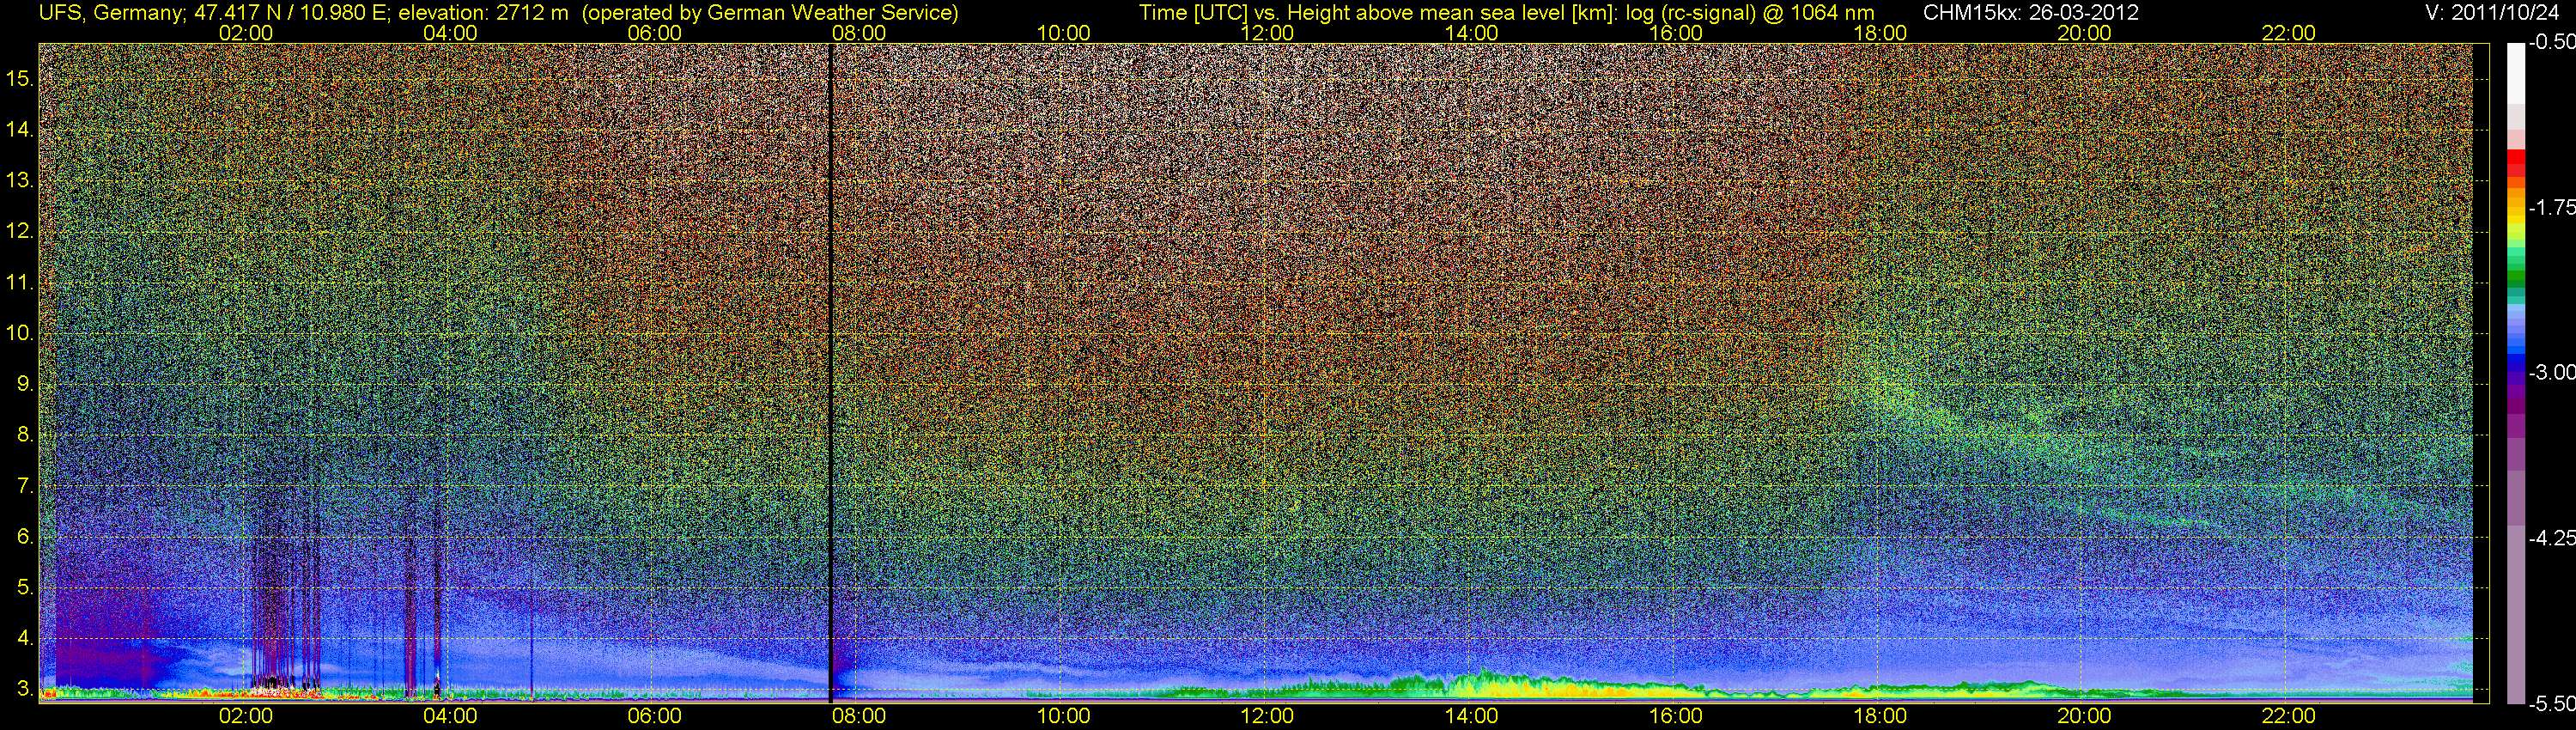Click the "14." km height axis label
Screen dimensions: 2576x730
click(x=20, y=129)
